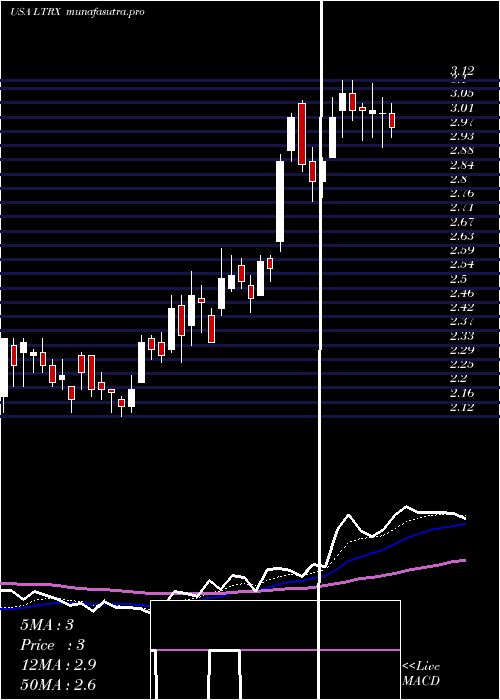Click the 3.01 price axis label
Image resolution: width=500 pixels, height=700 pixels.
tap(462, 108)
